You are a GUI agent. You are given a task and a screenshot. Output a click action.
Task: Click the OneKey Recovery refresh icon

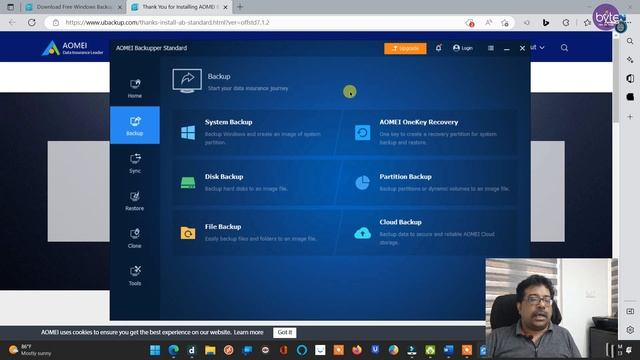click(x=362, y=133)
